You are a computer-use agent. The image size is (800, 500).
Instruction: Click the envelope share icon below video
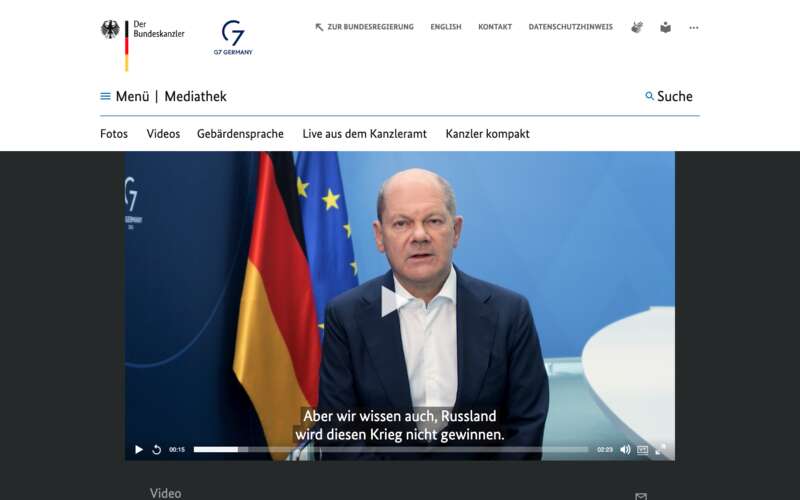pyautogui.click(x=641, y=496)
